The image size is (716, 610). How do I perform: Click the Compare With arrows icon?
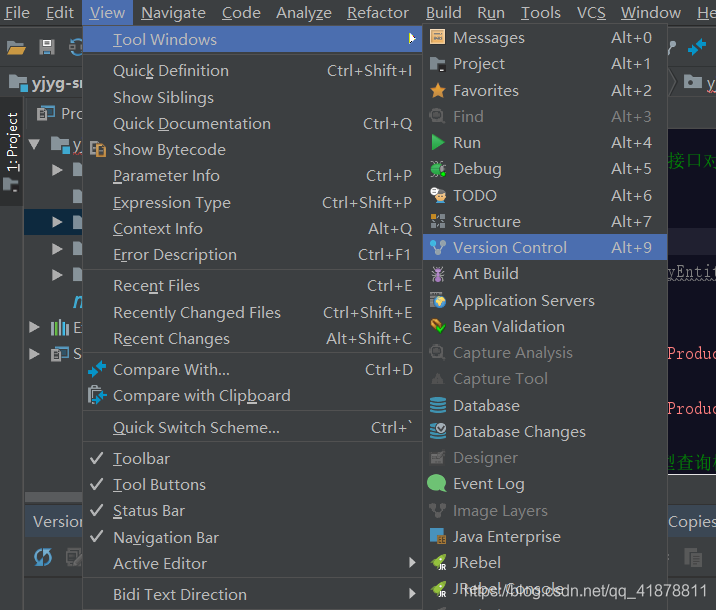coord(97,369)
